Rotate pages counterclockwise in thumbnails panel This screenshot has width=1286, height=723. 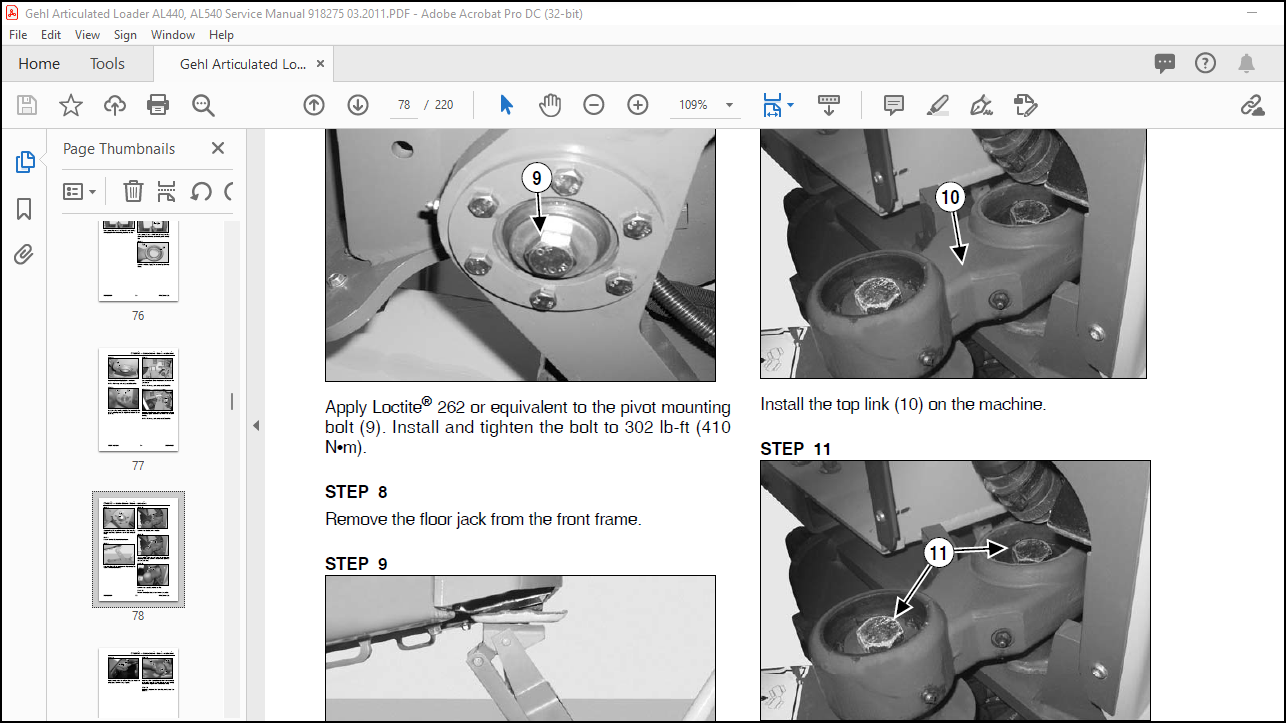coord(201,191)
